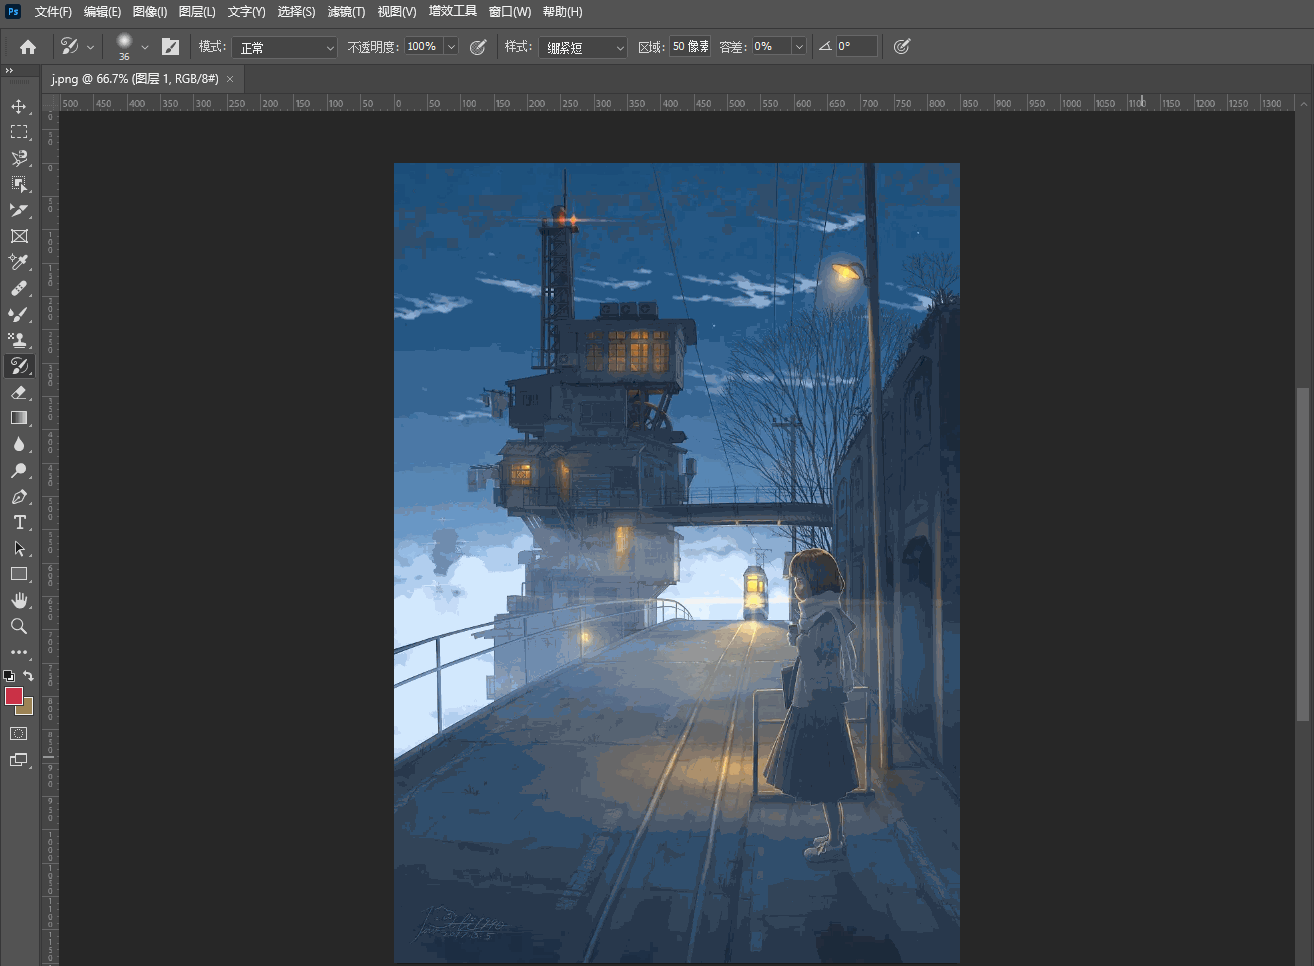Select the Spot Healing Brush tool
This screenshot has width=1314, height=966.
[x=19, y=288]
